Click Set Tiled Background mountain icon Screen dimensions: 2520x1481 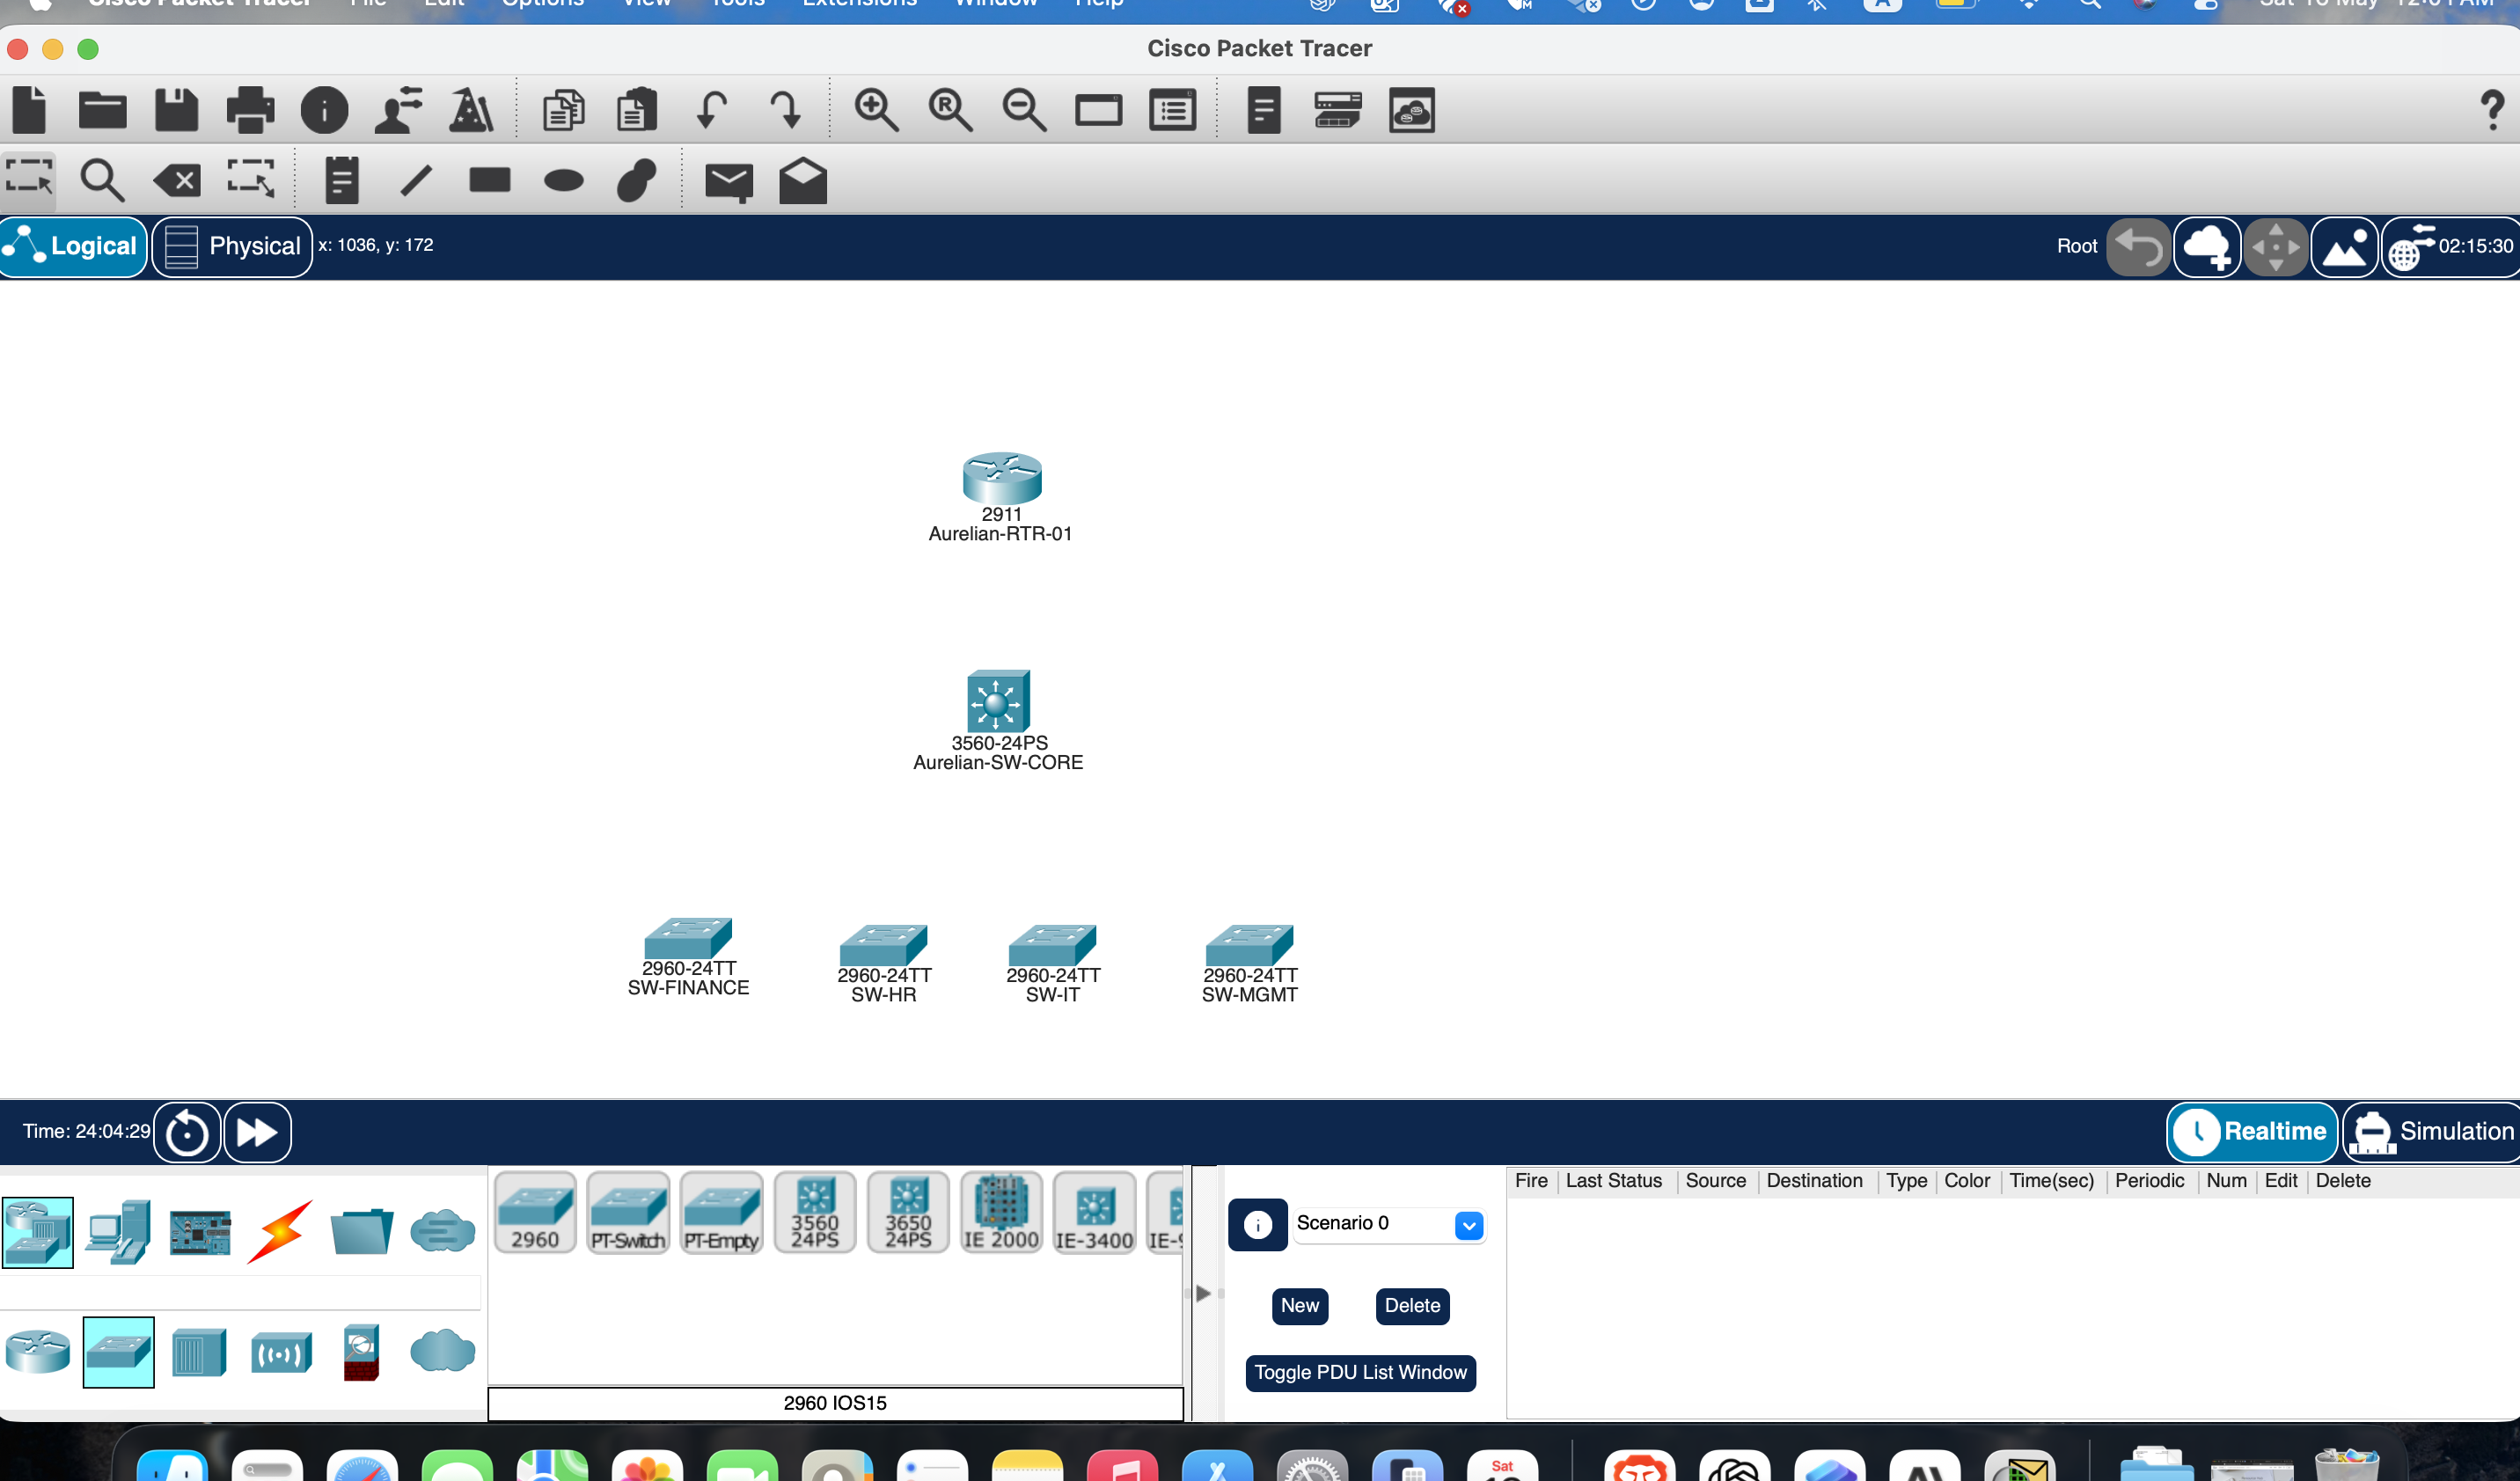click(x=2345, y=247)
